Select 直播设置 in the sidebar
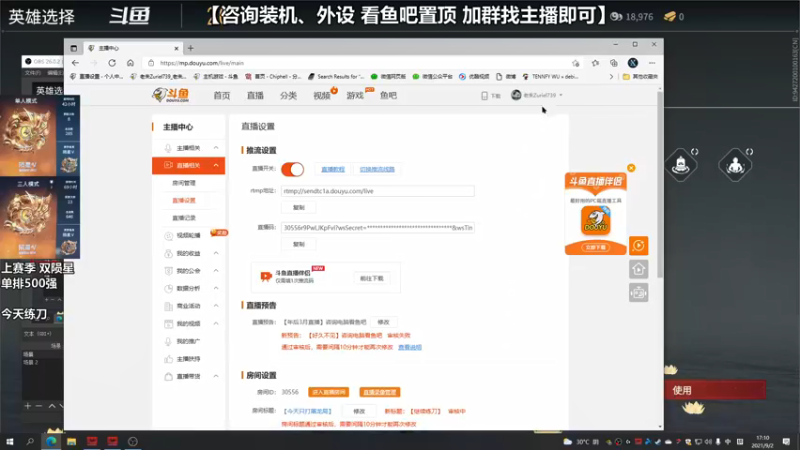 pyautogui.click(x=184, y=200)
